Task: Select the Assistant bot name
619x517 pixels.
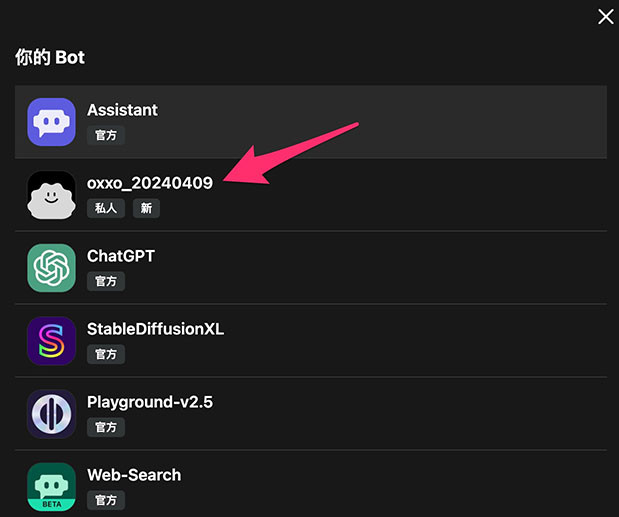Action: pos(122,110)
